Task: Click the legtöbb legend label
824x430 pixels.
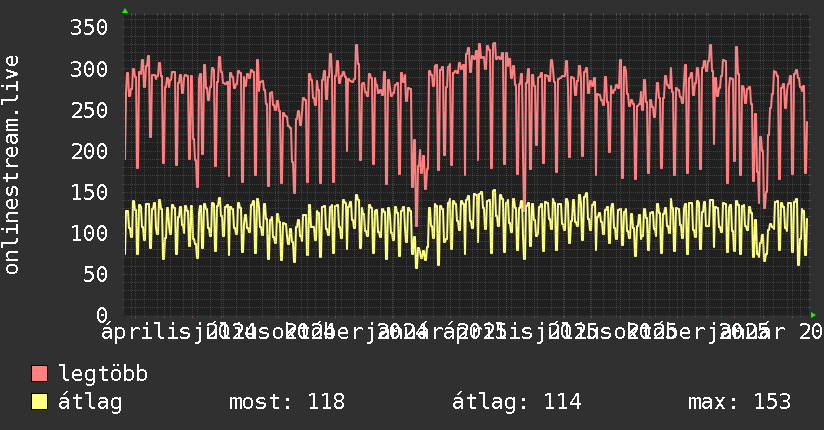Action: coord(104,374)
